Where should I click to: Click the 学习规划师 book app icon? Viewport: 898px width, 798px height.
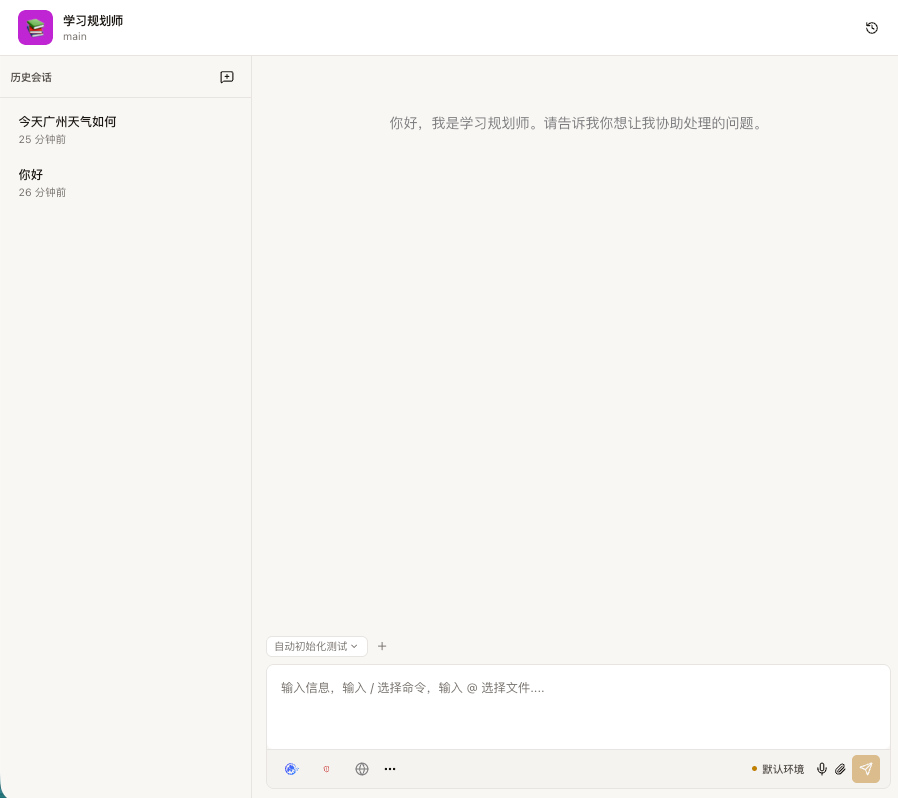coord(36,27)
